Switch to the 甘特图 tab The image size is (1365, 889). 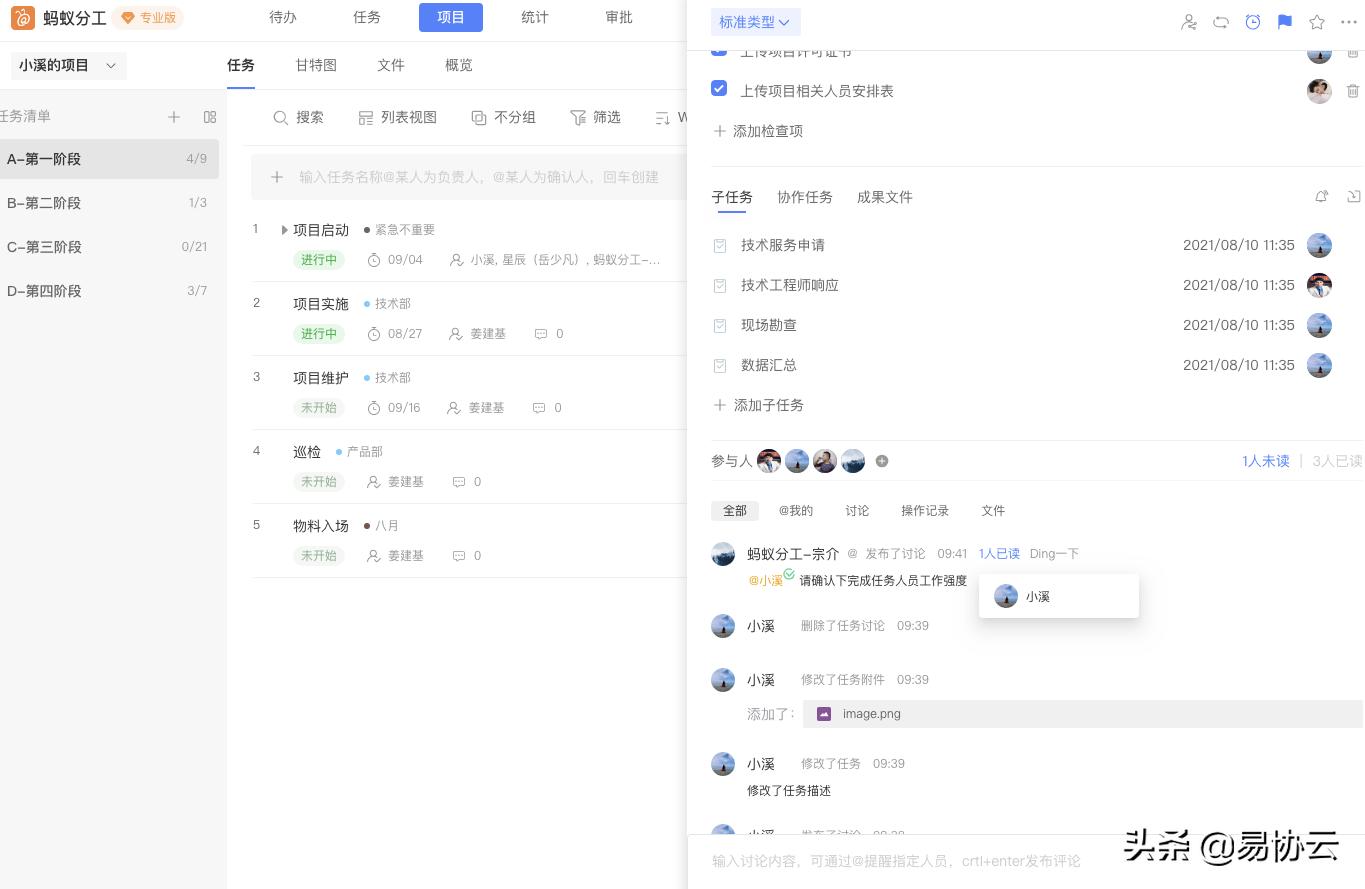coord(316,65)
